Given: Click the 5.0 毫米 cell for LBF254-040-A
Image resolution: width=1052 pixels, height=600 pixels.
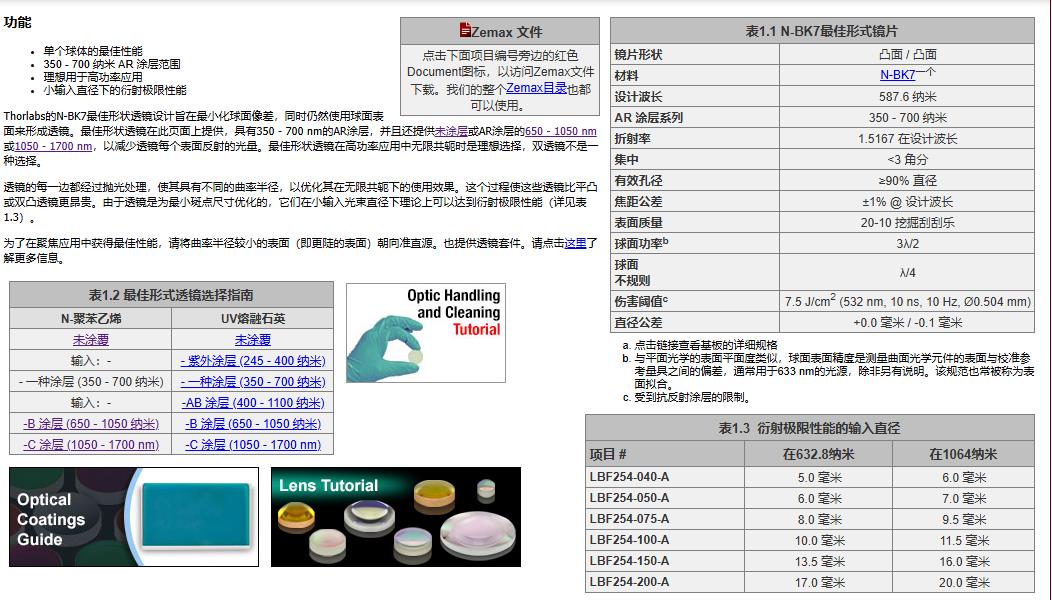Looking at the screenshot, I should pyautogui.click(x=819, y=478).
